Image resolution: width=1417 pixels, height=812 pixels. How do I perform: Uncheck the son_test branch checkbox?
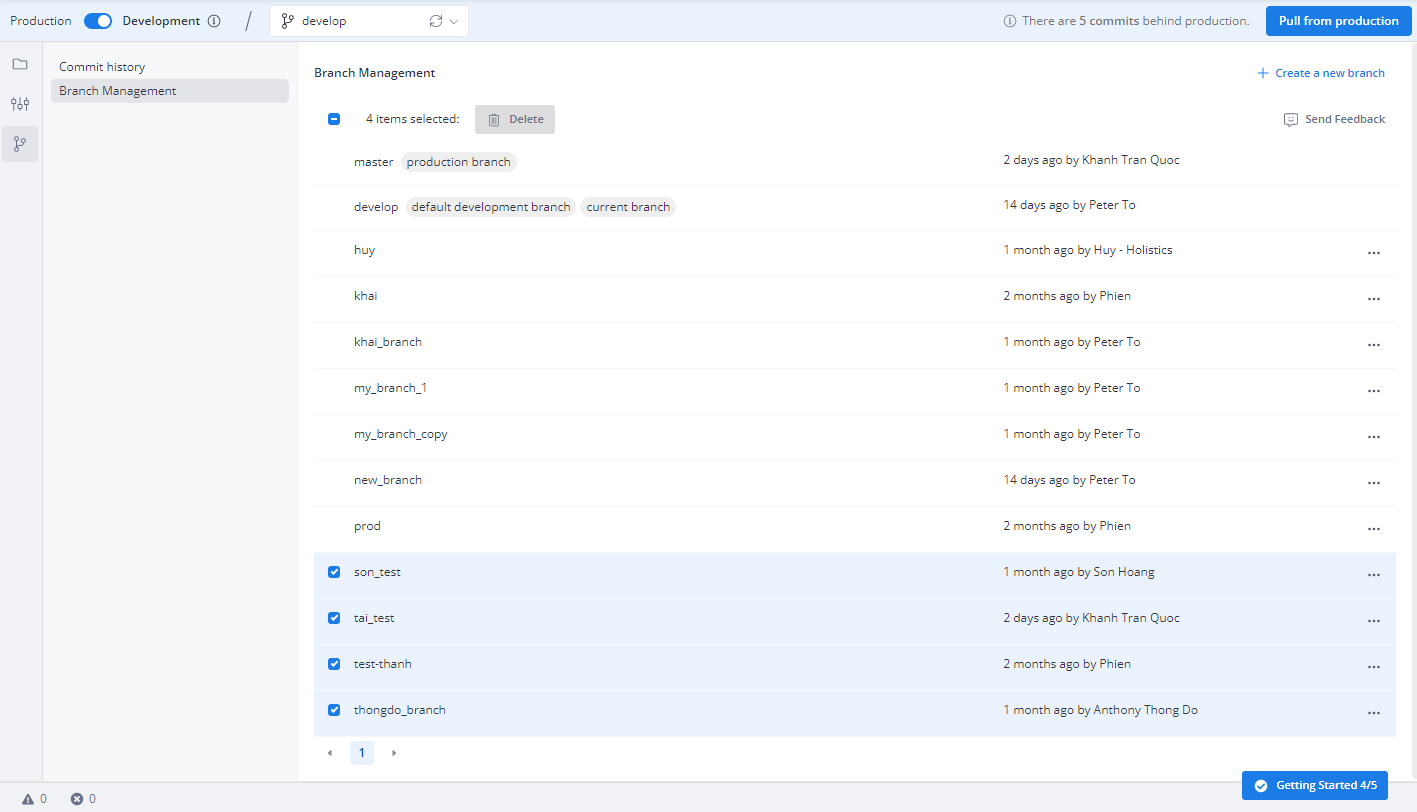click(333, 572)
